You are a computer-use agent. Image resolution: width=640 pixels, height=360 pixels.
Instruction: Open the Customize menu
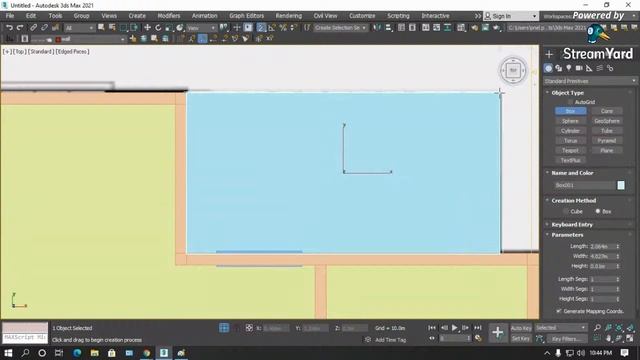[x=362, y=16]
